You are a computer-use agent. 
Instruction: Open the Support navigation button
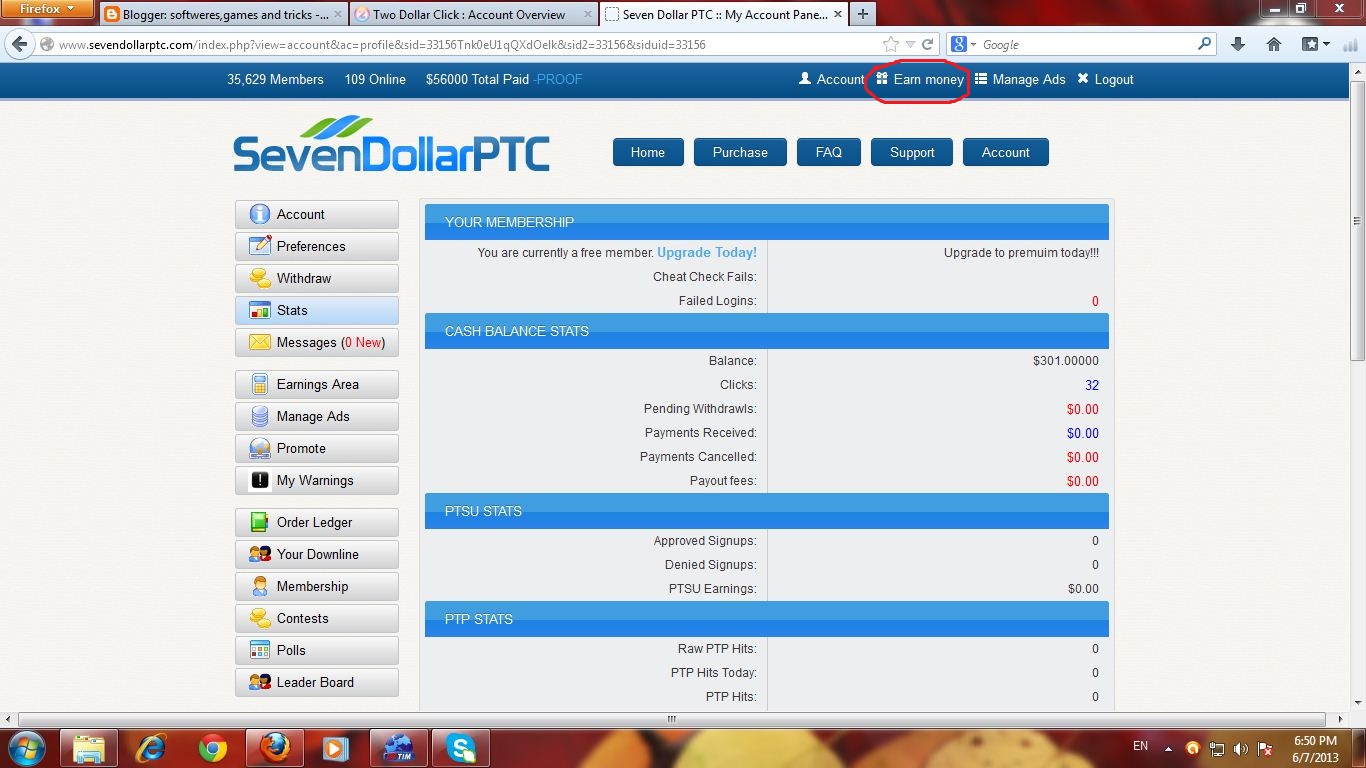[x=912, y=152]
